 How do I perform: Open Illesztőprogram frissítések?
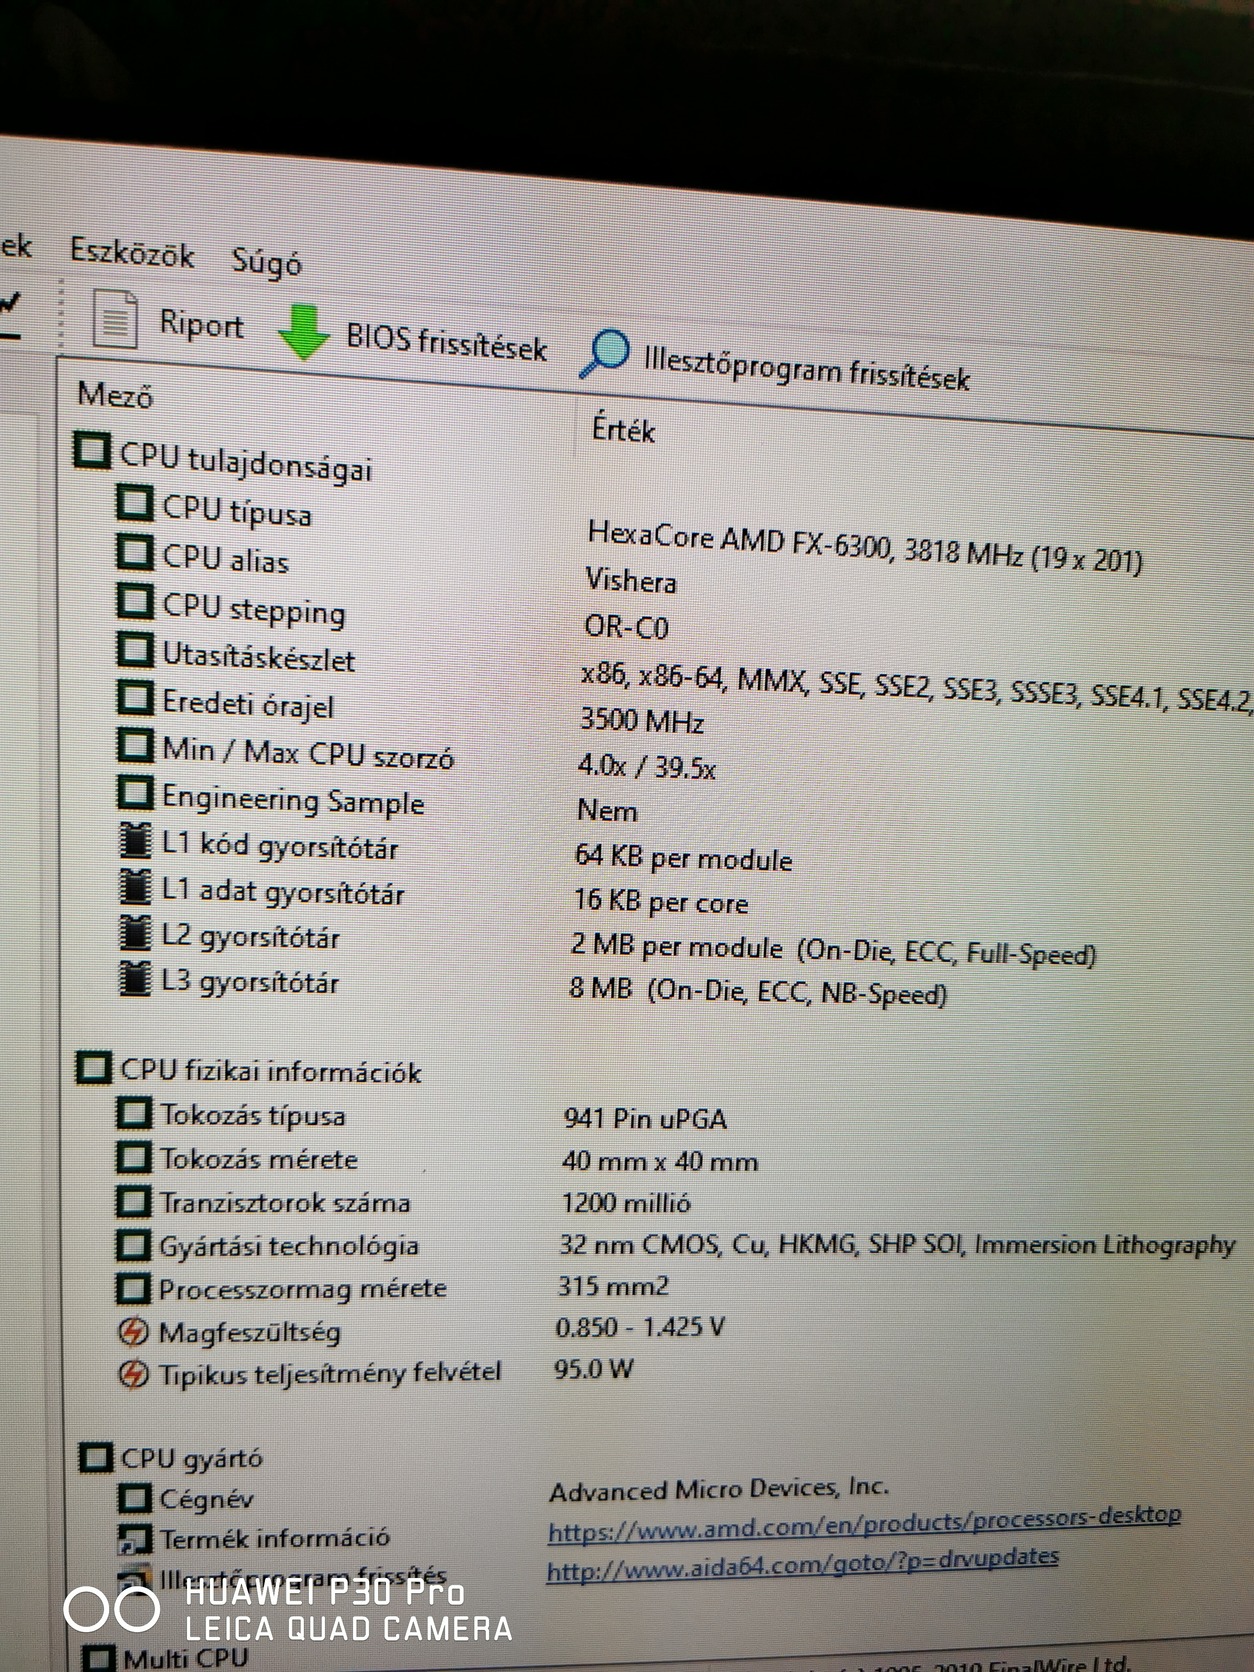tap(806, 368)
